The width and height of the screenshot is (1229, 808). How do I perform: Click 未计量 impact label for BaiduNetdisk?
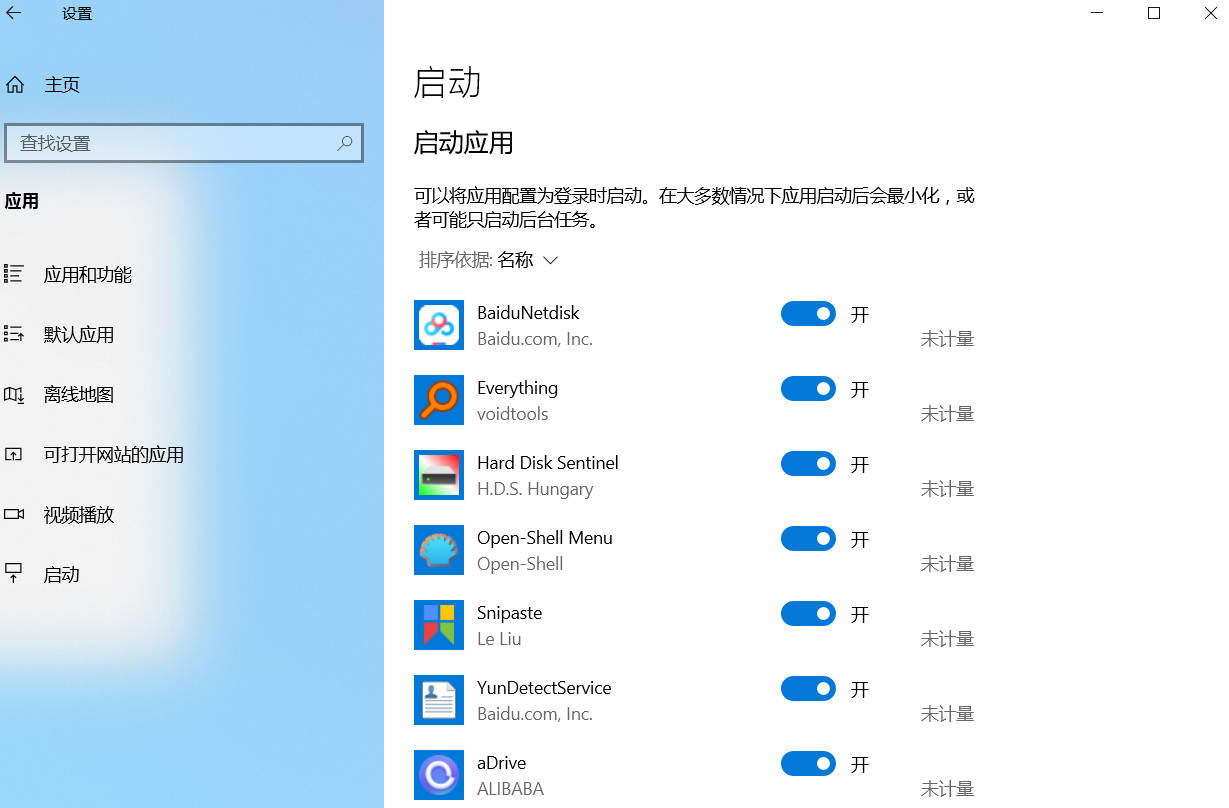point(947,339)
